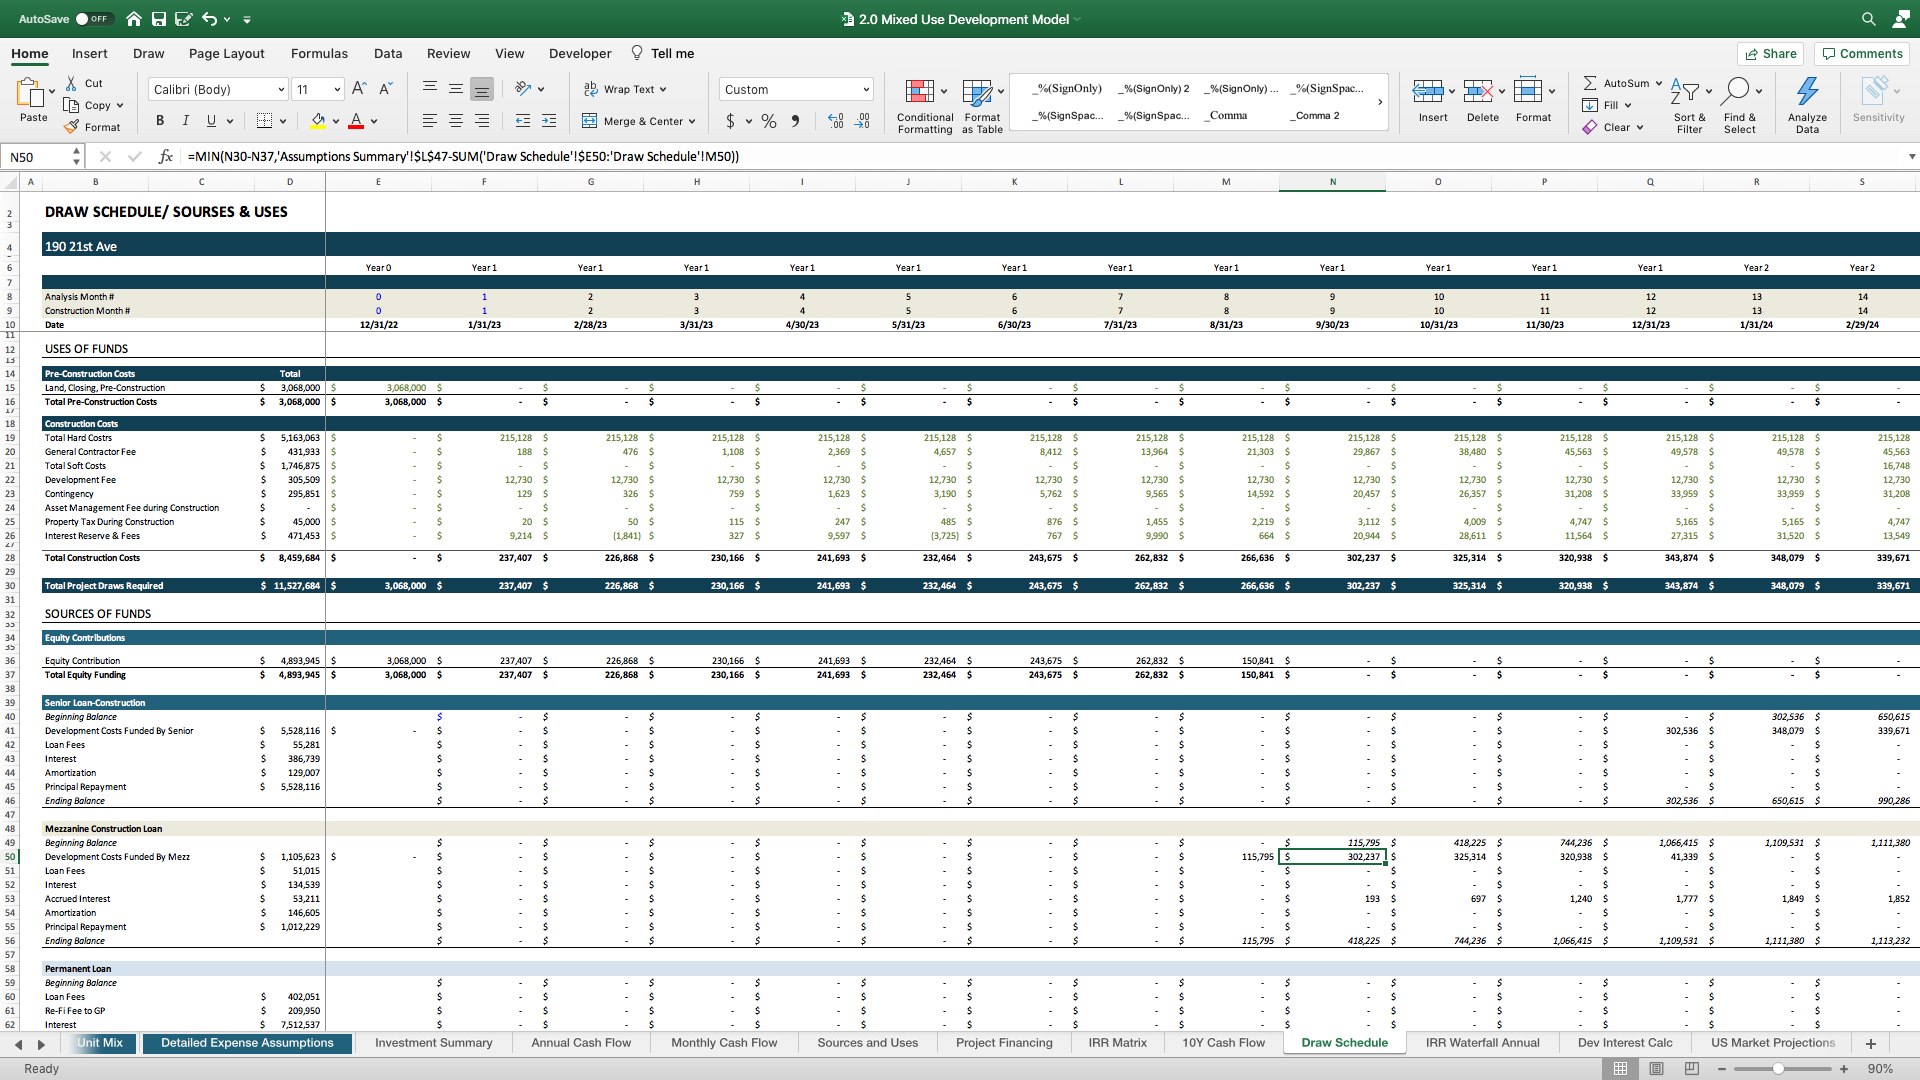Expand the cell styles gallery arrow

1380,102
